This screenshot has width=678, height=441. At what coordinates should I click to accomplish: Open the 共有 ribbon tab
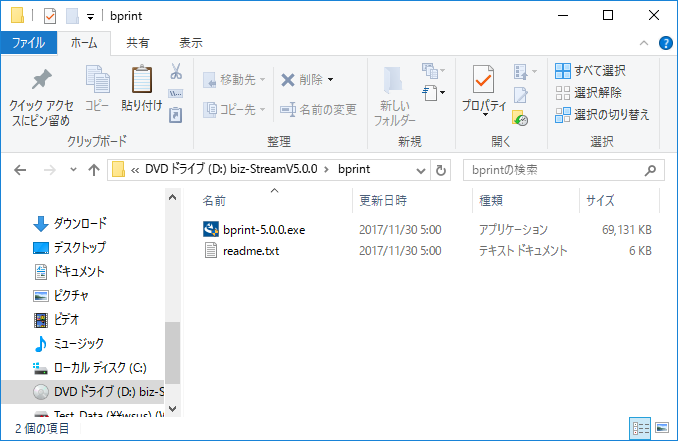[x=138, y=43]
